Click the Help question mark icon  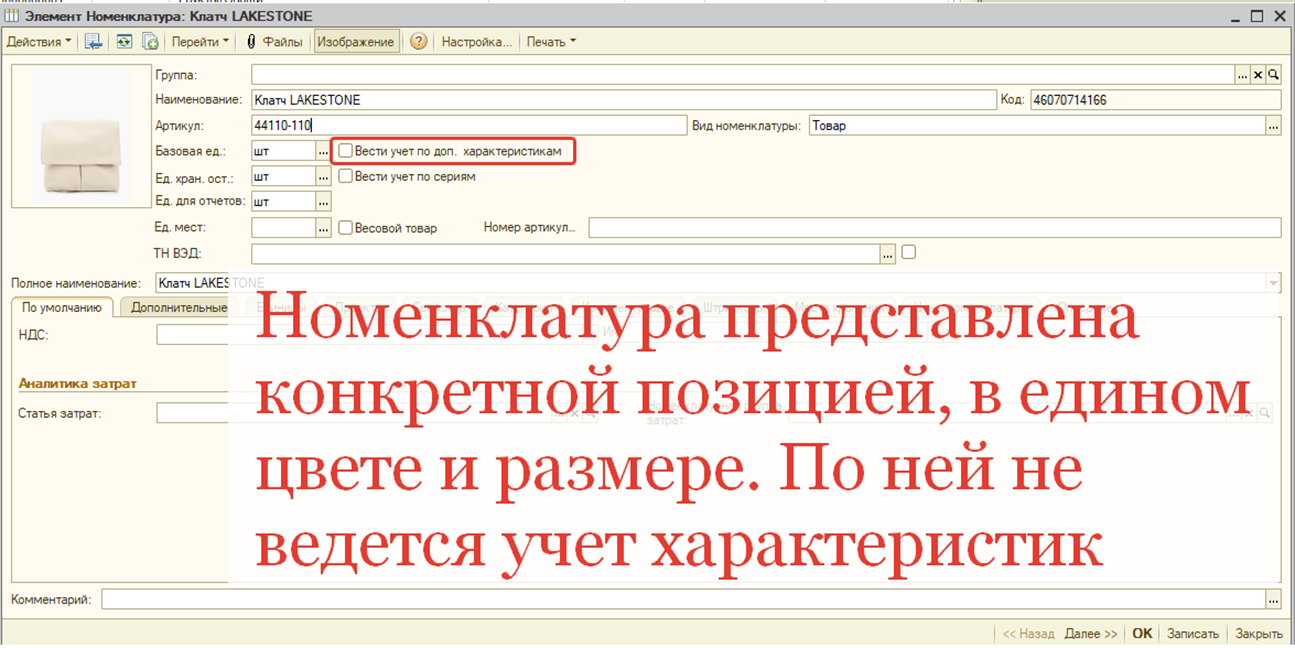tap(419, 41)
